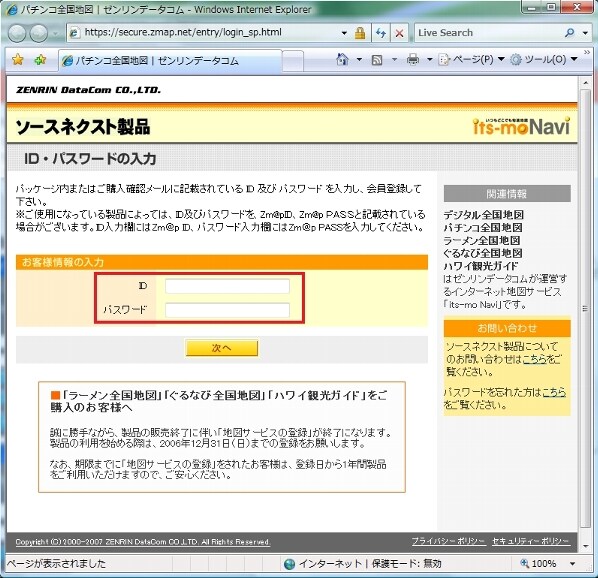
Task: Open the Favorites Center star icon
Action: pos(18,60)
